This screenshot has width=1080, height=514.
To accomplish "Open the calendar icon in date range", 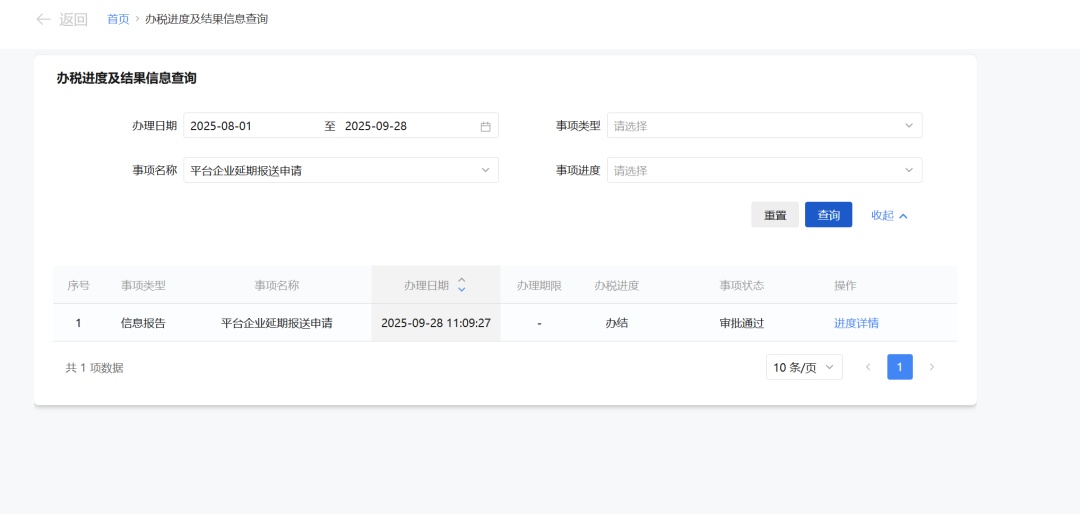I will pos(486,127).
